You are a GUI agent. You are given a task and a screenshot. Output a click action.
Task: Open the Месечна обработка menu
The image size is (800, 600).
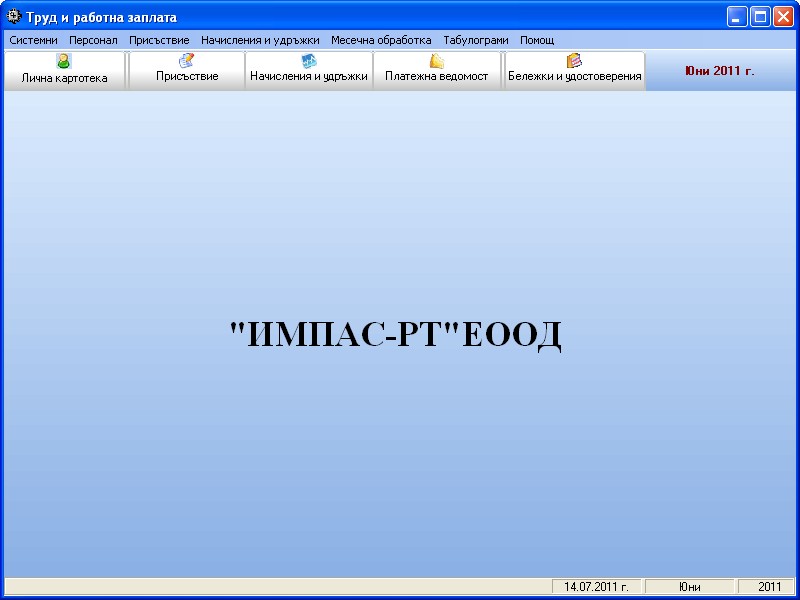[x=381, y=40]
